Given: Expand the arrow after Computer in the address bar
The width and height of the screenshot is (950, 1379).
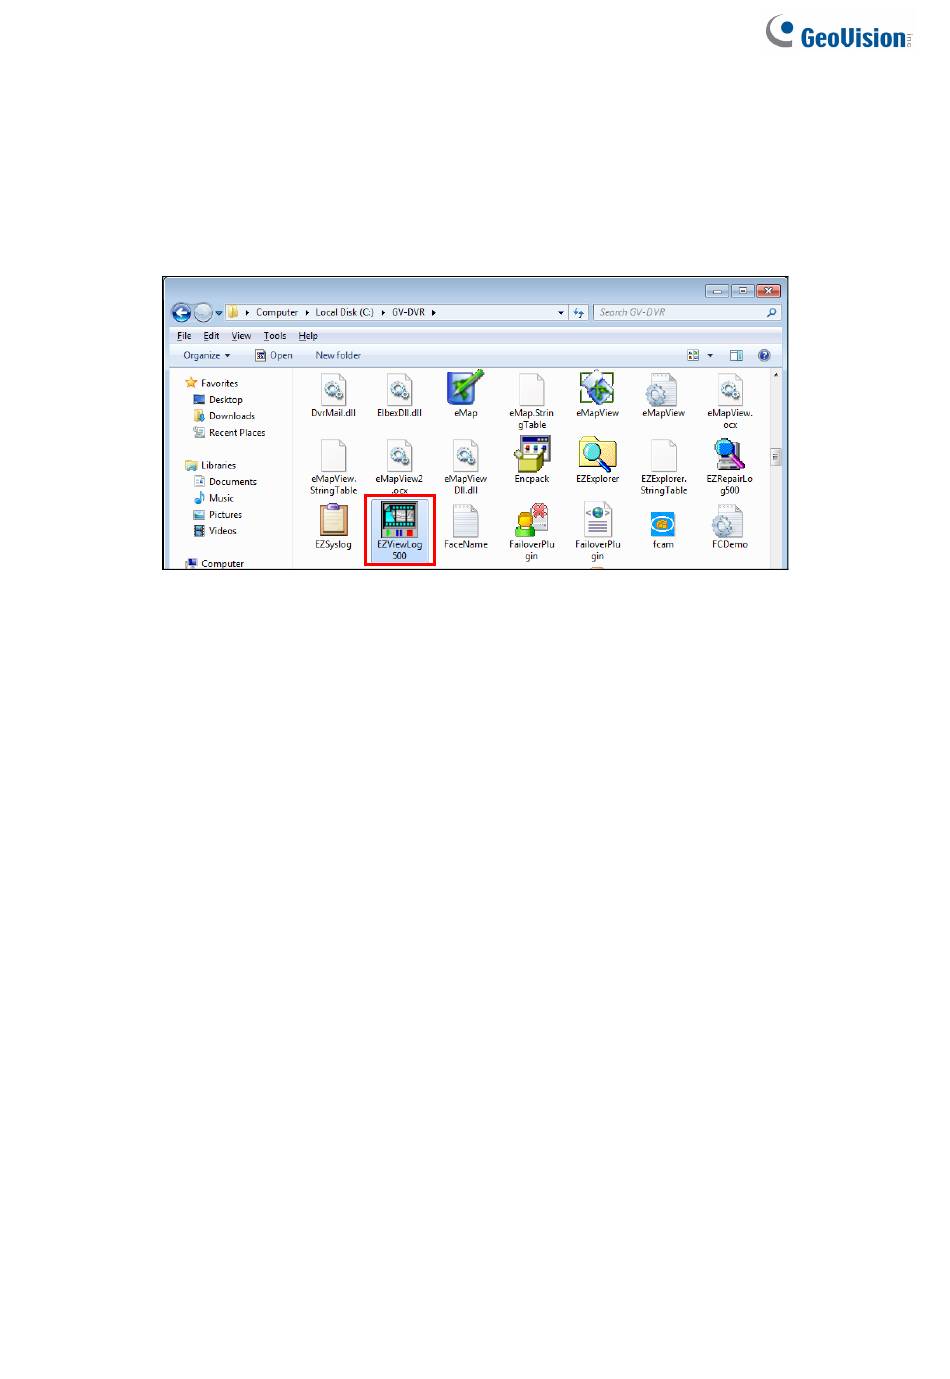Looking at the screenshot, I should (307, 313).
